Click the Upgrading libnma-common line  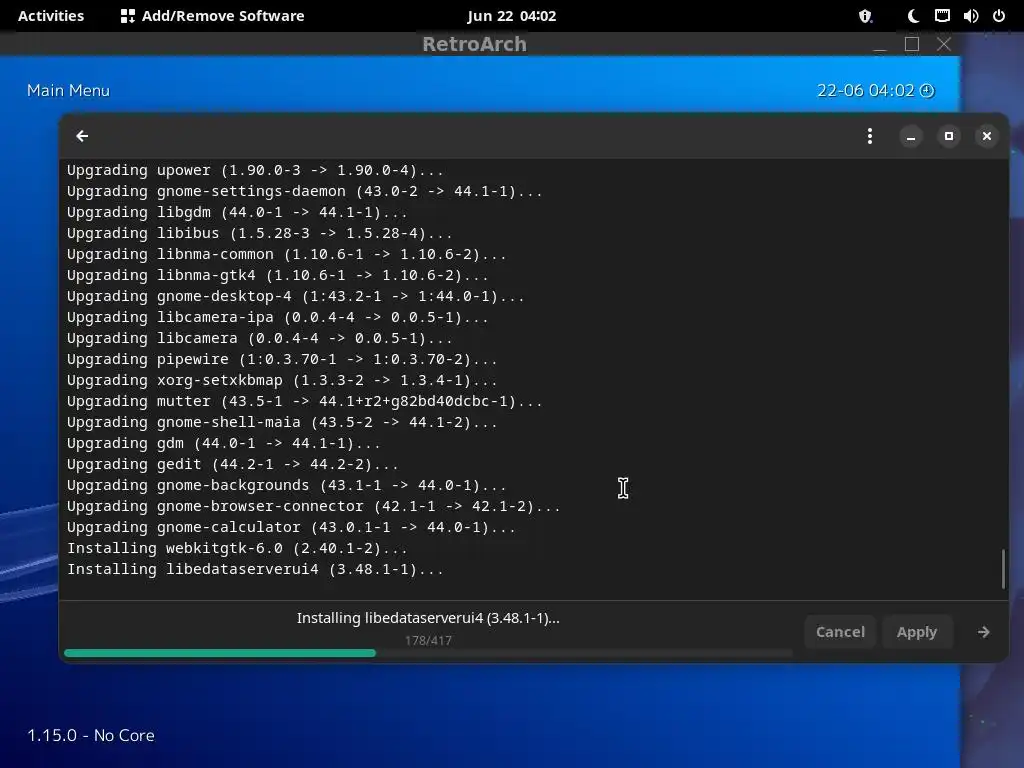click(287, 254)
